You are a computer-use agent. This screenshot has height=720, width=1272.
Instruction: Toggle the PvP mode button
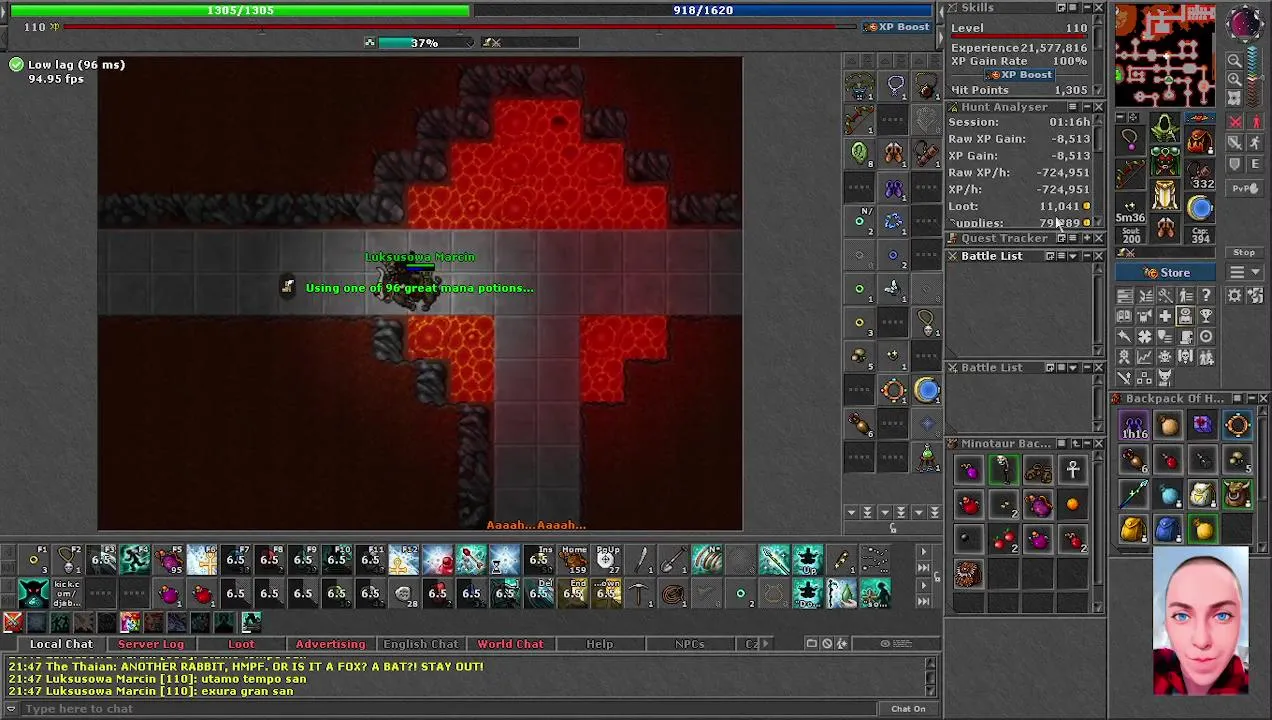click(x=1245, y=188)
